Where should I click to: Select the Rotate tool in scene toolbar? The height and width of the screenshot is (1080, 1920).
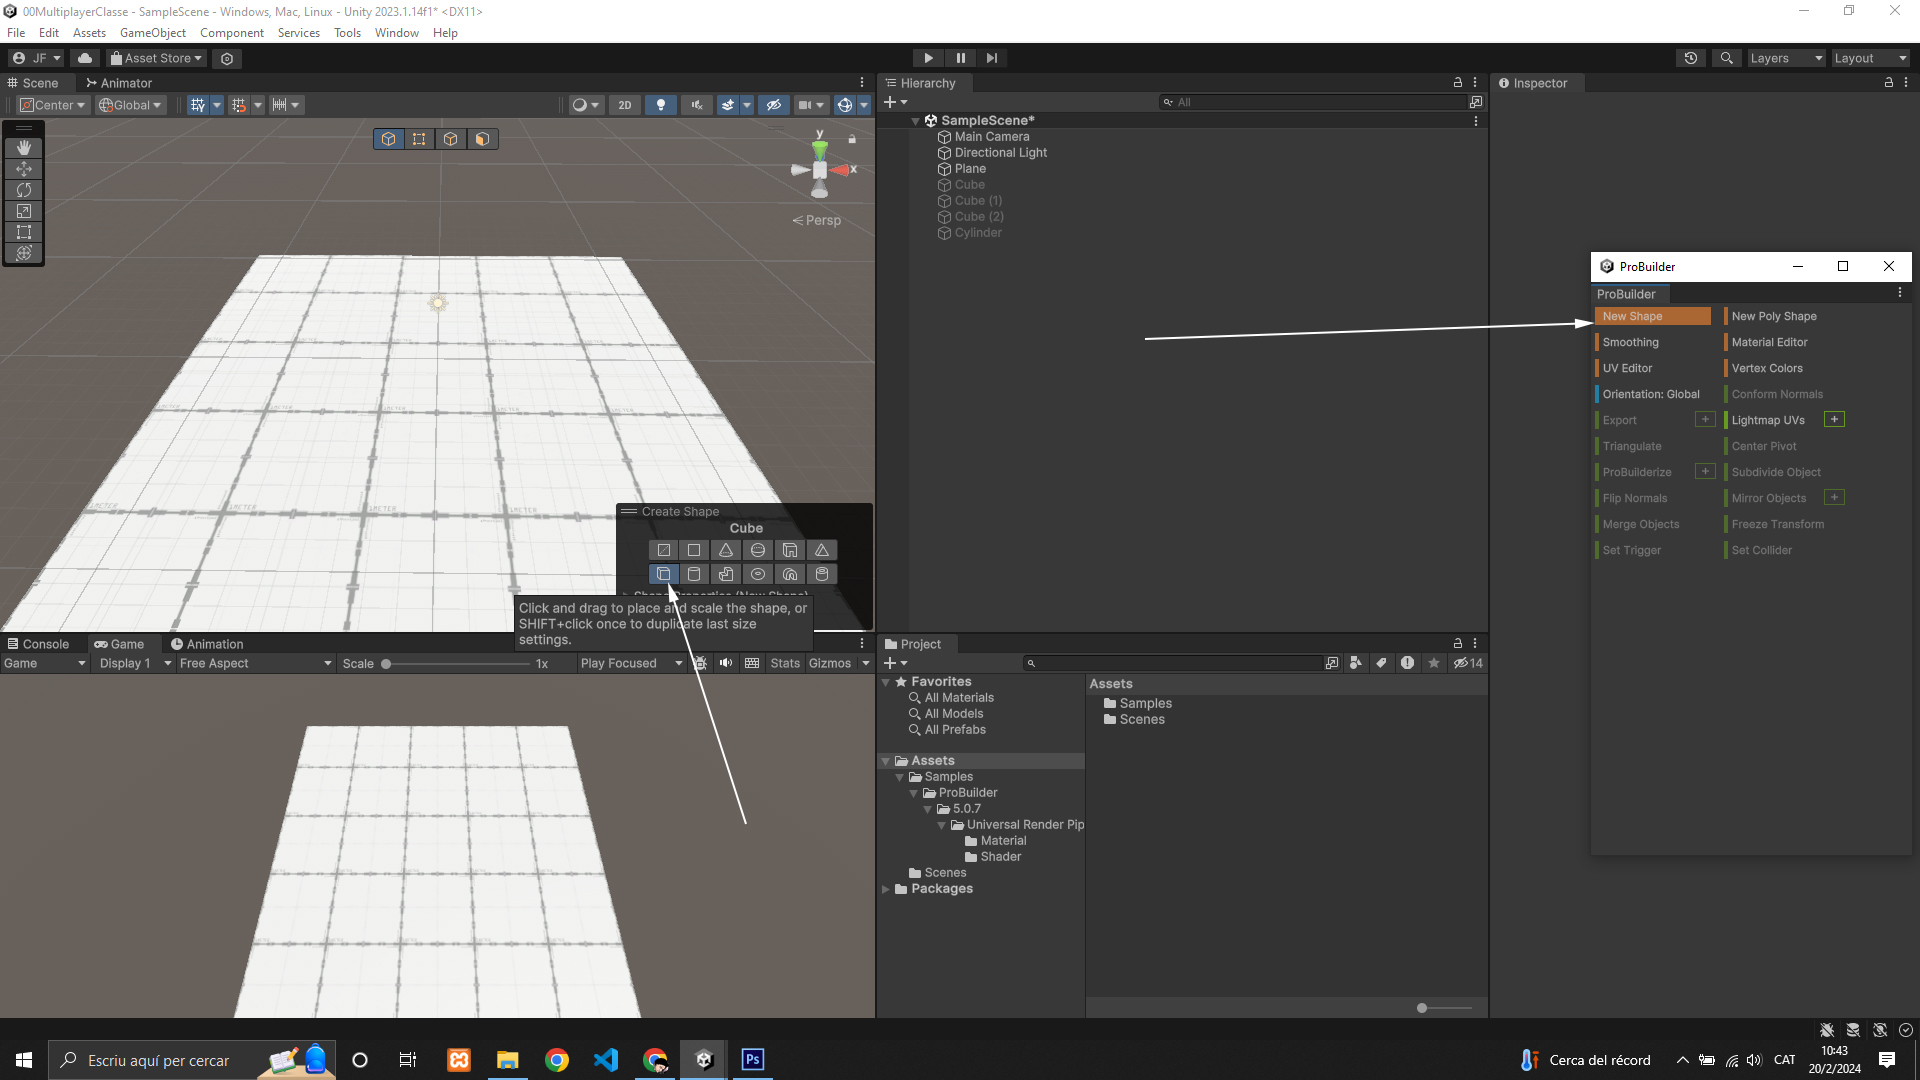24,190
